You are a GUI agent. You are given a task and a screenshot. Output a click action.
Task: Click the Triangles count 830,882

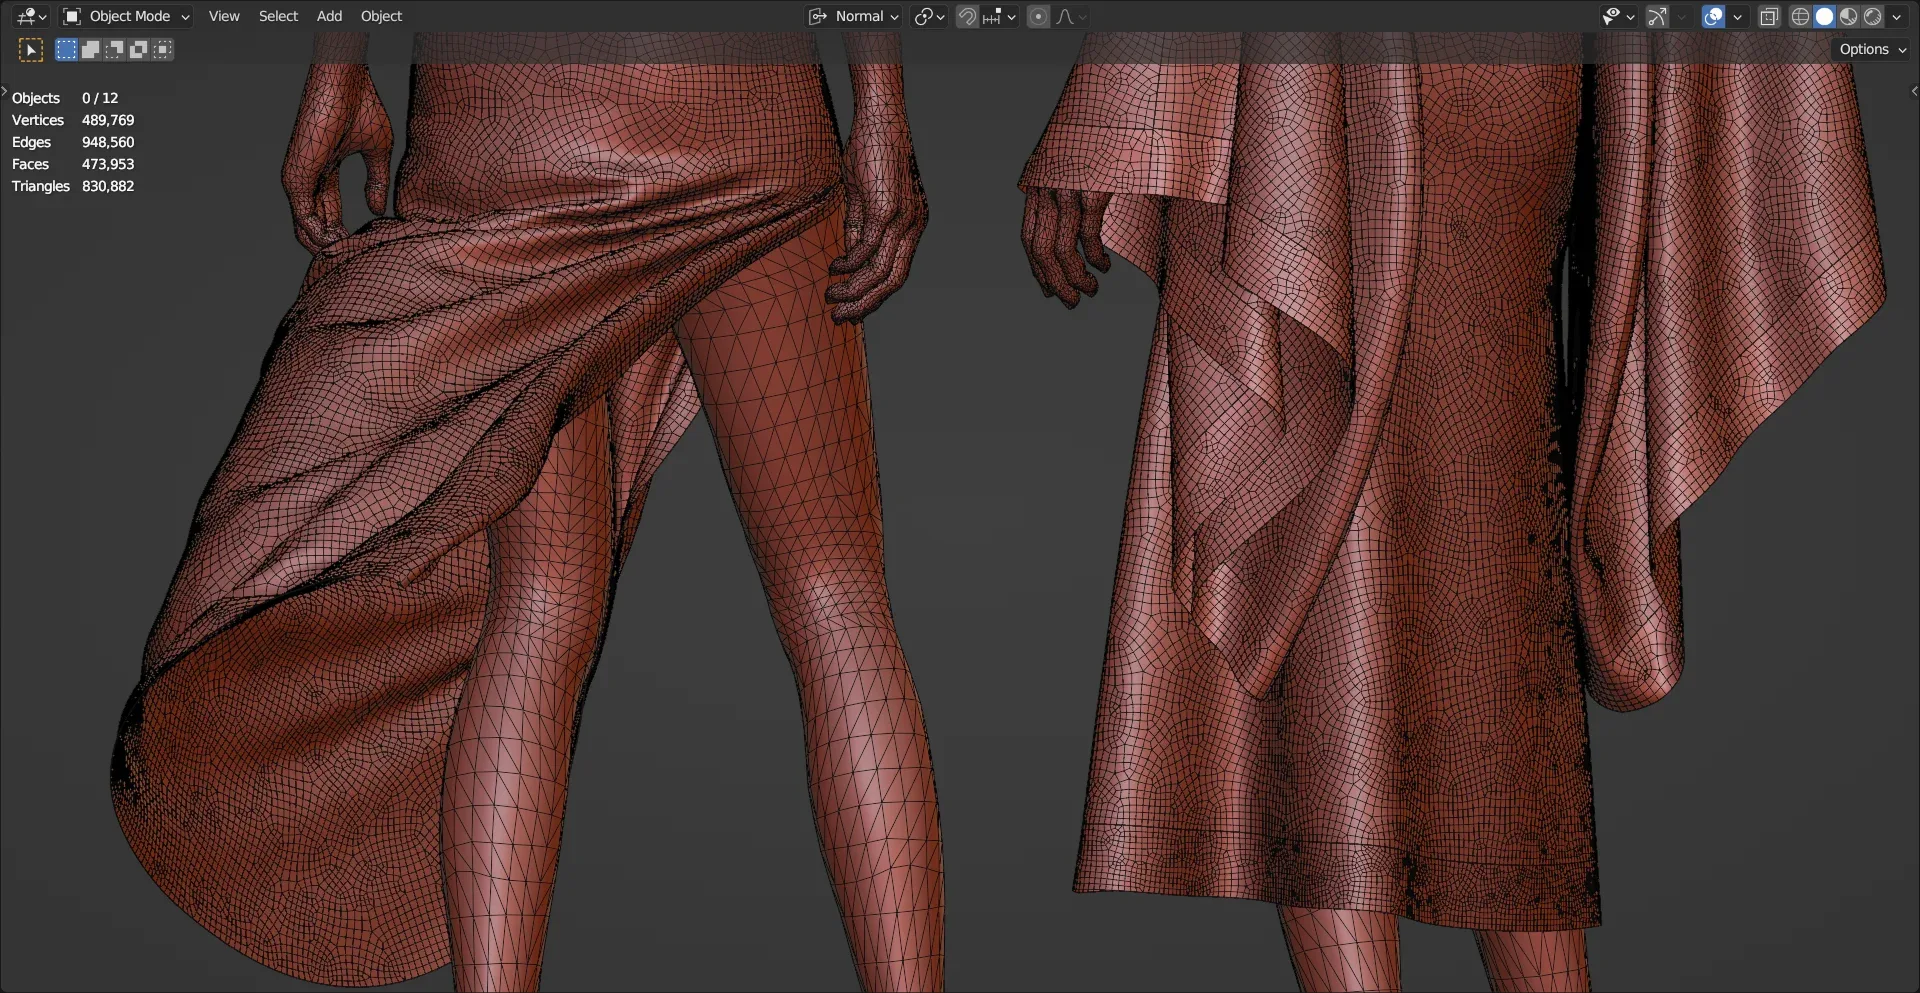coord(108,186)
